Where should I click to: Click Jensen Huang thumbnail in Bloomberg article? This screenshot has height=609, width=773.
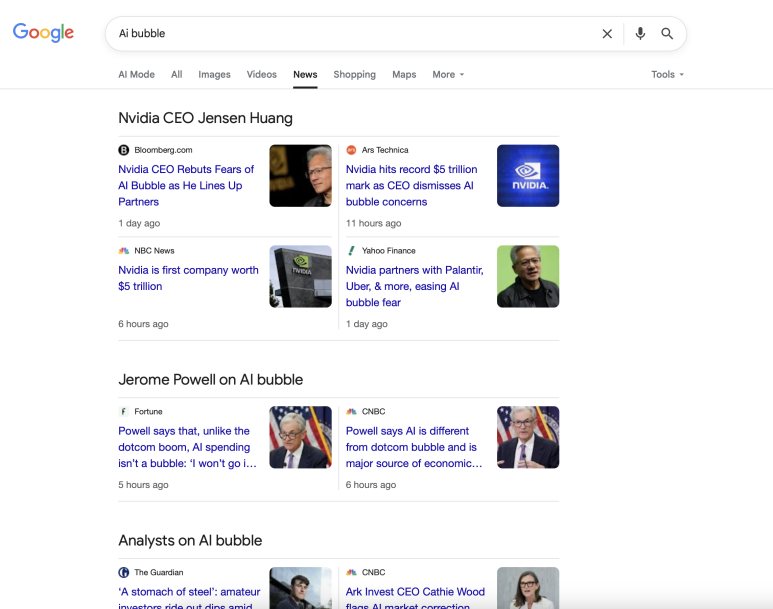pos(300,176)
